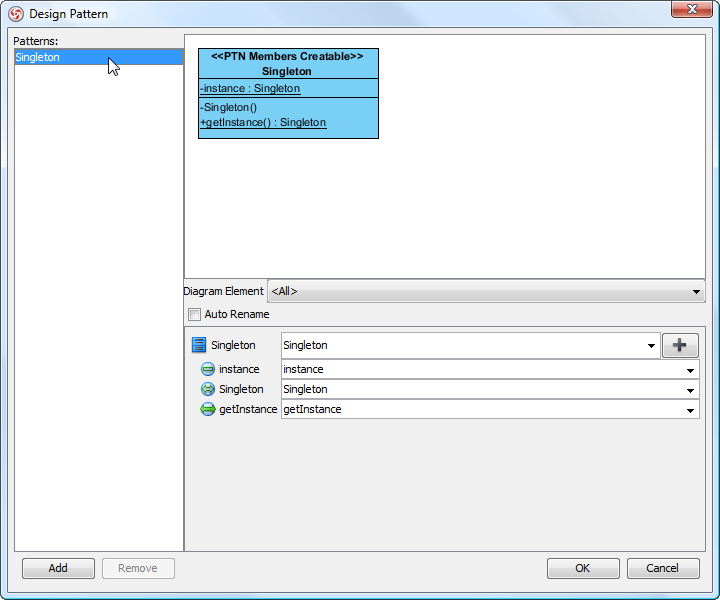This screenshot has height=600, width=720.
Task: Click the getInstance operation icon
Action: coord(208,409)
